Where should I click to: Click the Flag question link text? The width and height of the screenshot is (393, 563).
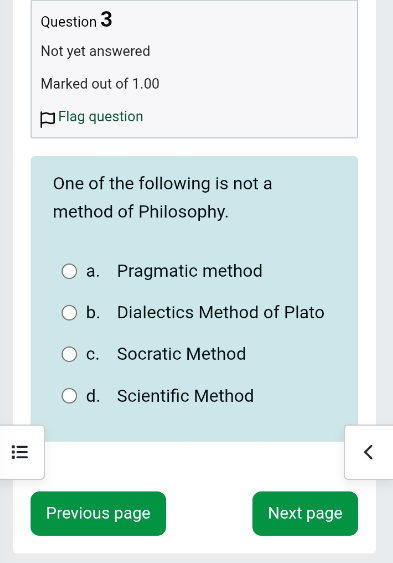tap(100, 117)
